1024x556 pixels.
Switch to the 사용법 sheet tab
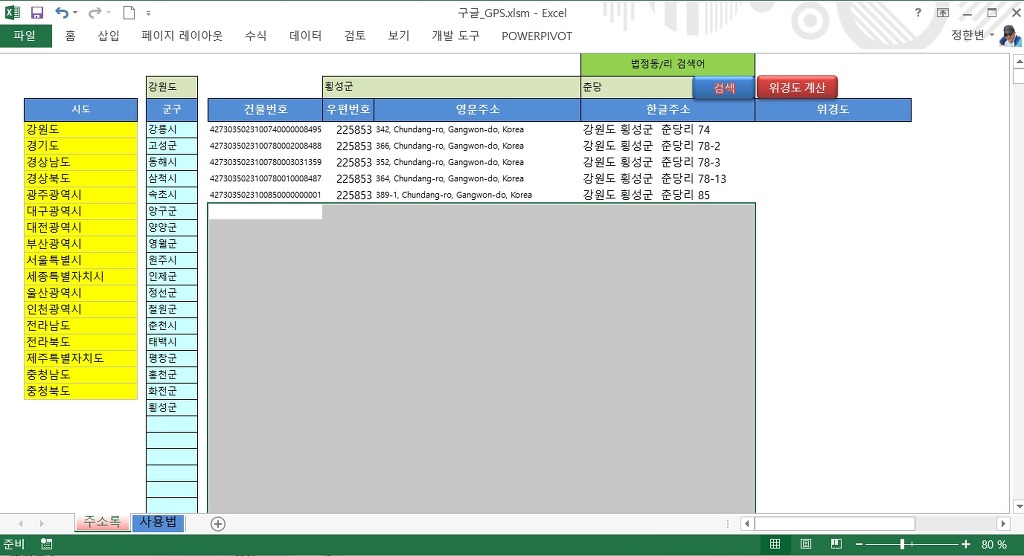point(158,522)
